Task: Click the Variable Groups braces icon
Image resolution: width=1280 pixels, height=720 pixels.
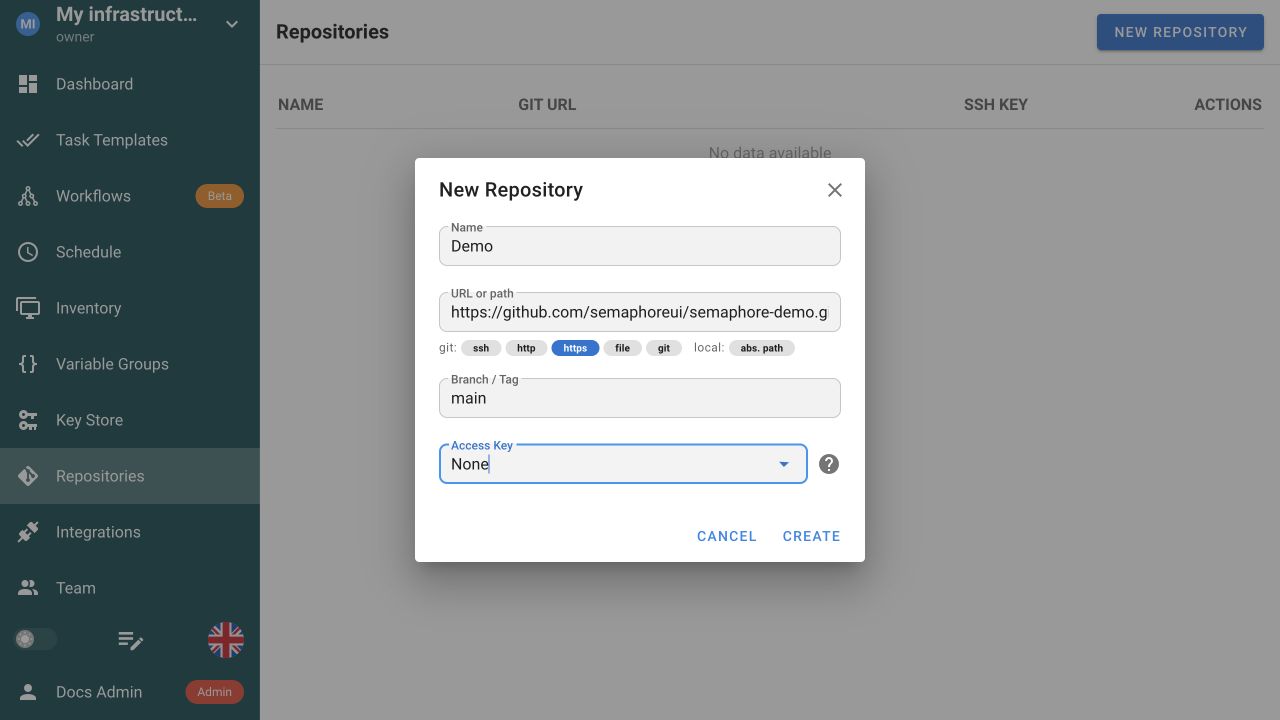Action: point(28,364)
